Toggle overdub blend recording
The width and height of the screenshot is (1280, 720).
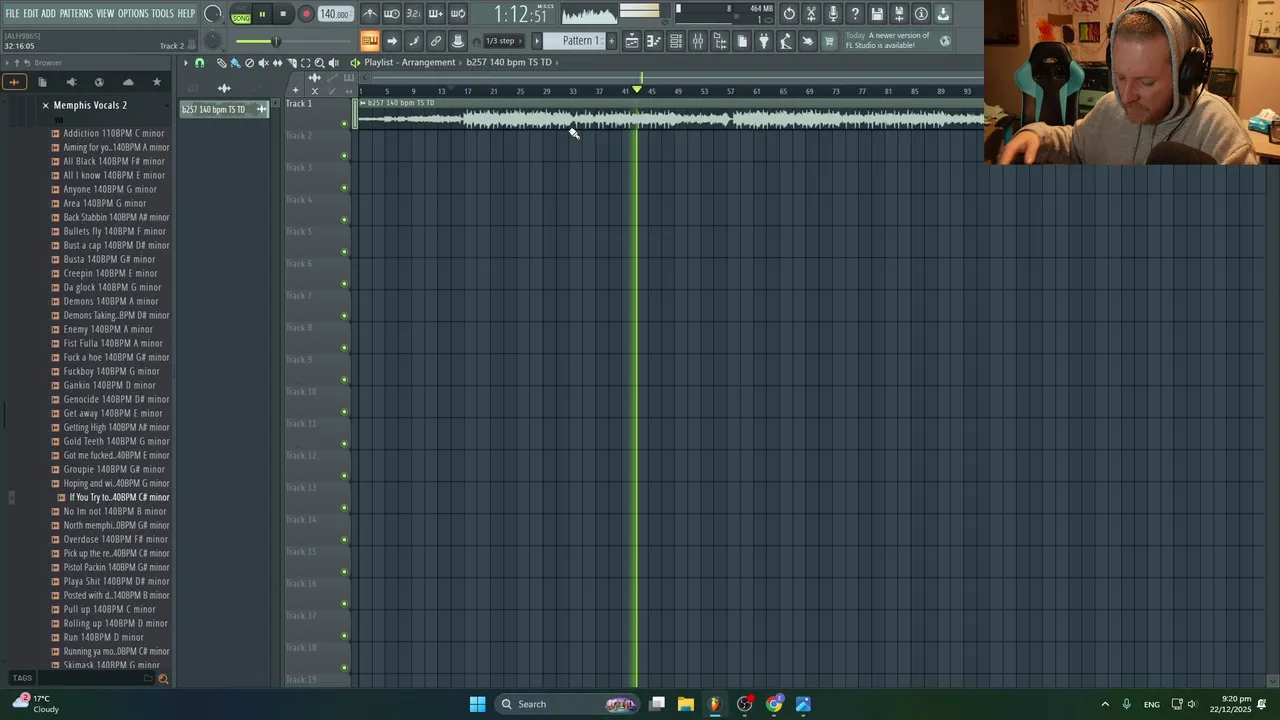click(x=435, y=14)
